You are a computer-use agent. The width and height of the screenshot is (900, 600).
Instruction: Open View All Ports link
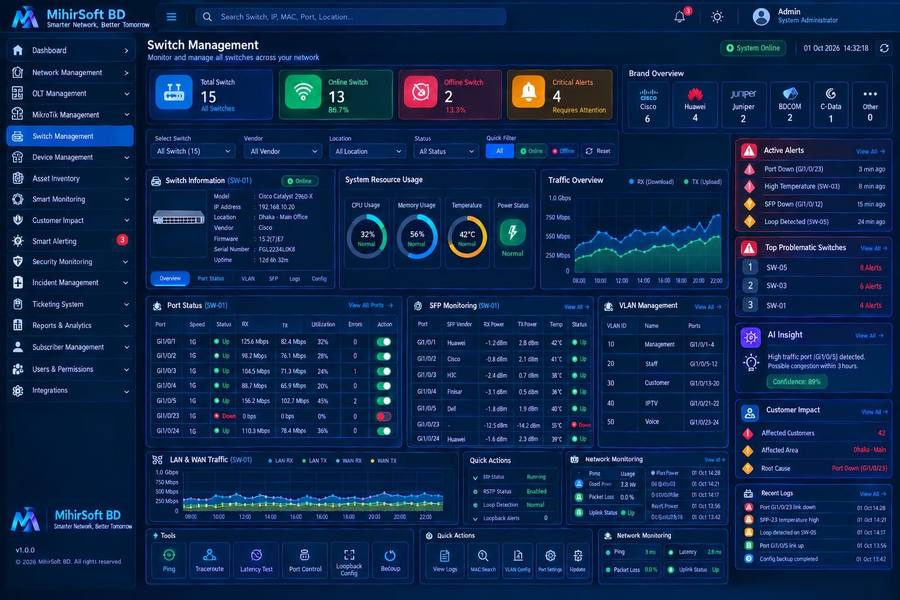[371, 305]
